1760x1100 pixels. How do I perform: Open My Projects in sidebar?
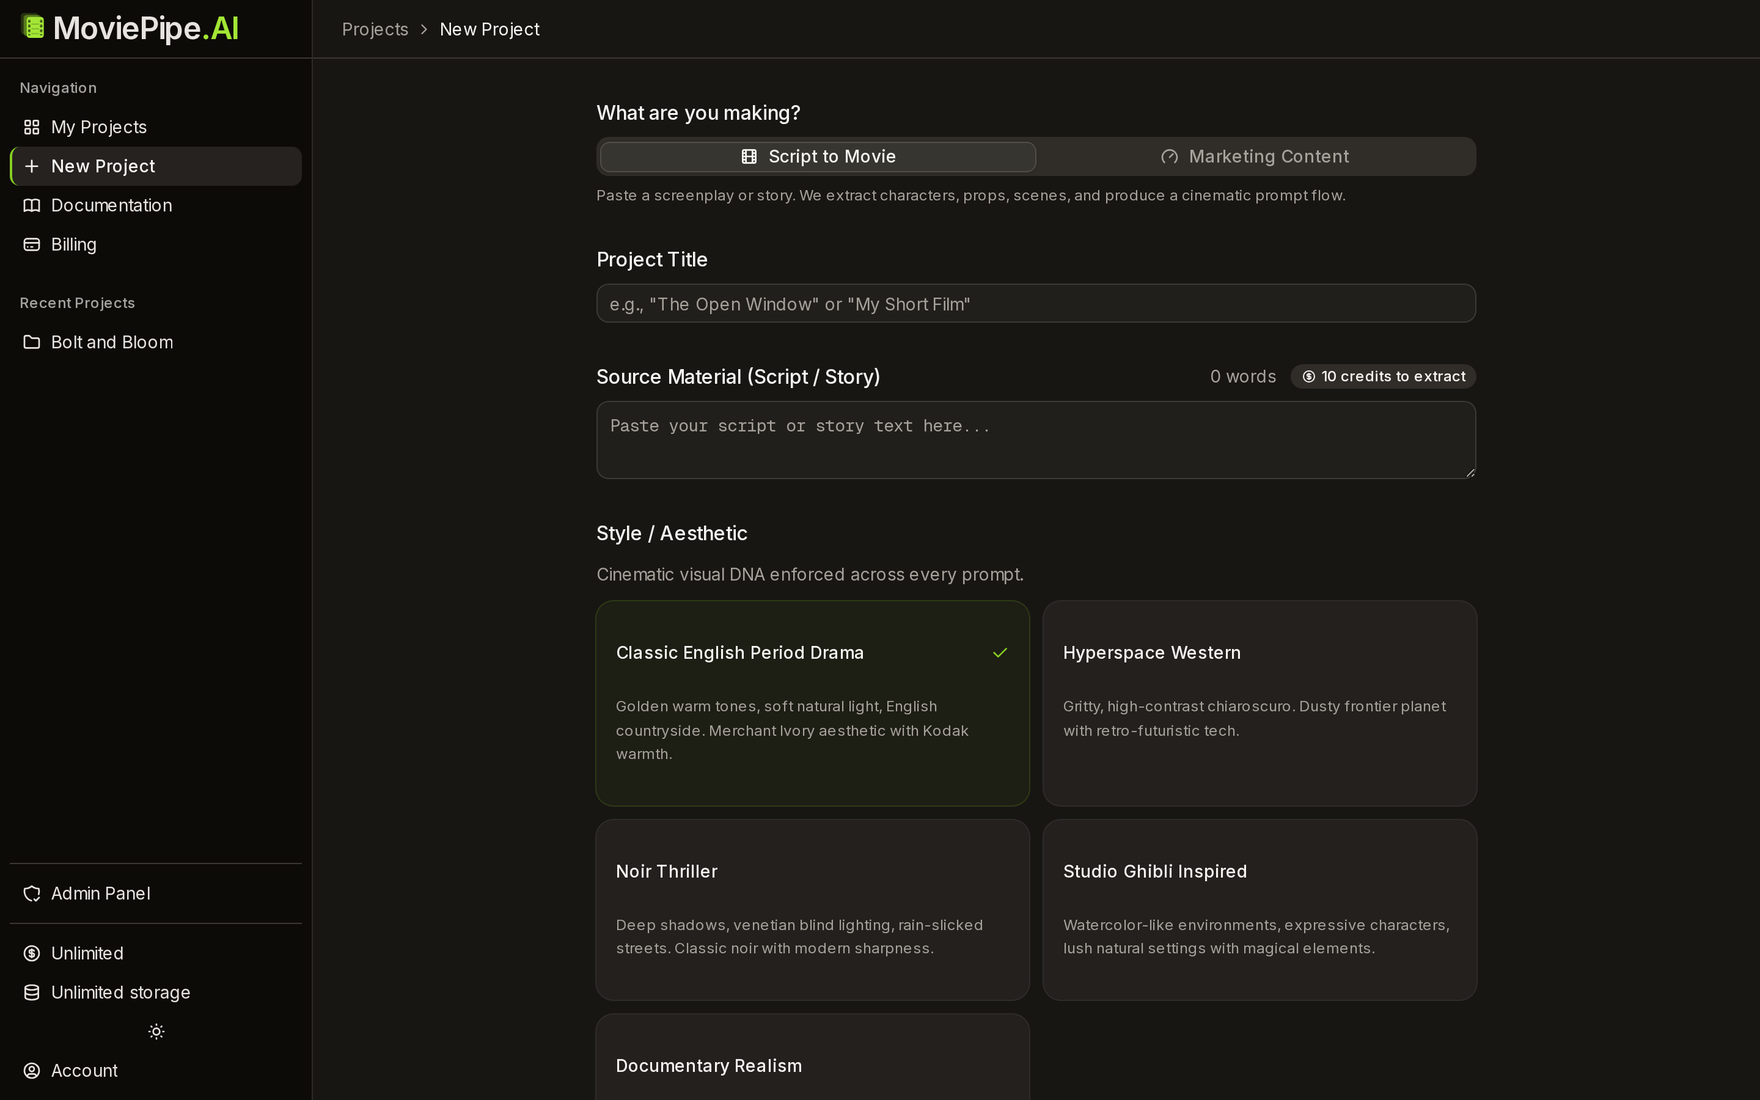point(155,127)
